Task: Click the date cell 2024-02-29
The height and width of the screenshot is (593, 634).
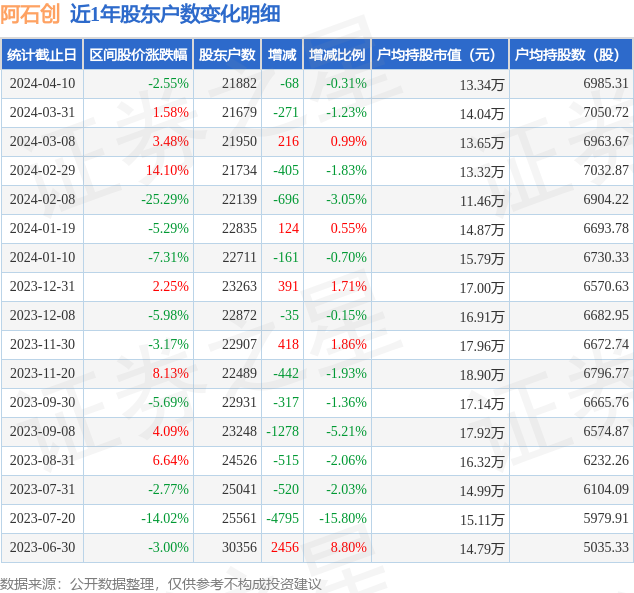Action: 42,170
